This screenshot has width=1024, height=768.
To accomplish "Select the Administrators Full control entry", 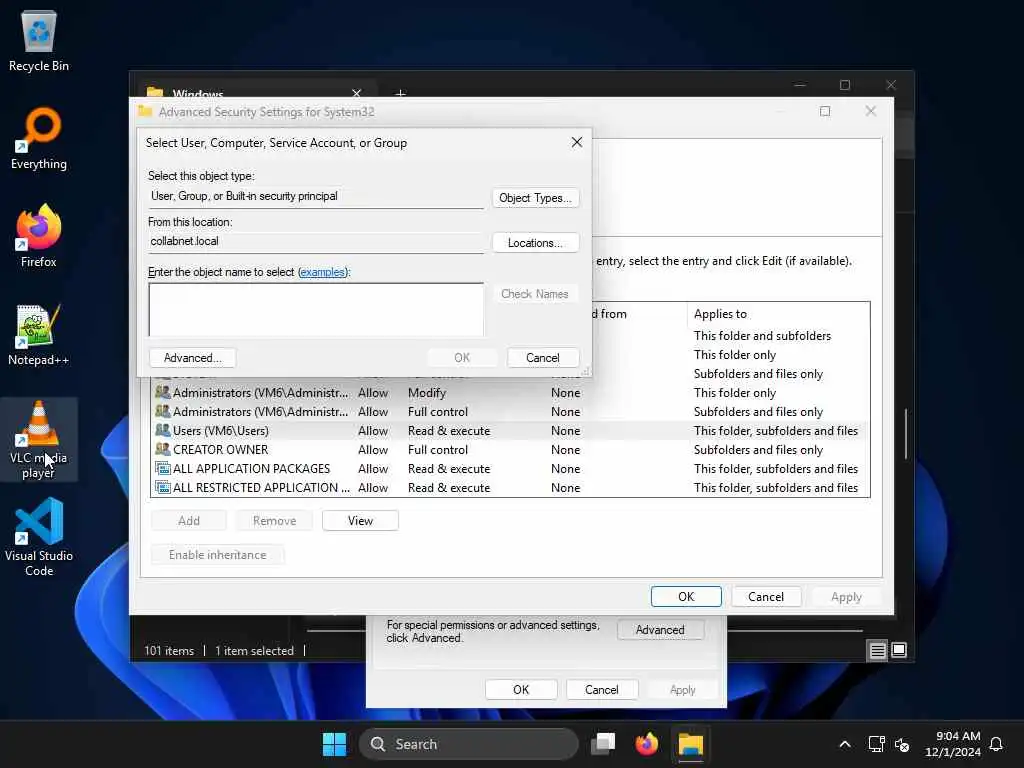I will tap(509, 412).
